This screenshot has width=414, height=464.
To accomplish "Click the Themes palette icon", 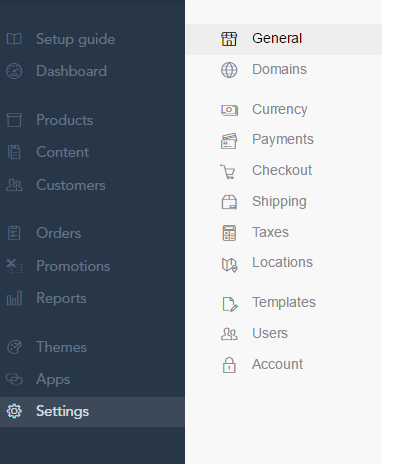I will 14,347.
